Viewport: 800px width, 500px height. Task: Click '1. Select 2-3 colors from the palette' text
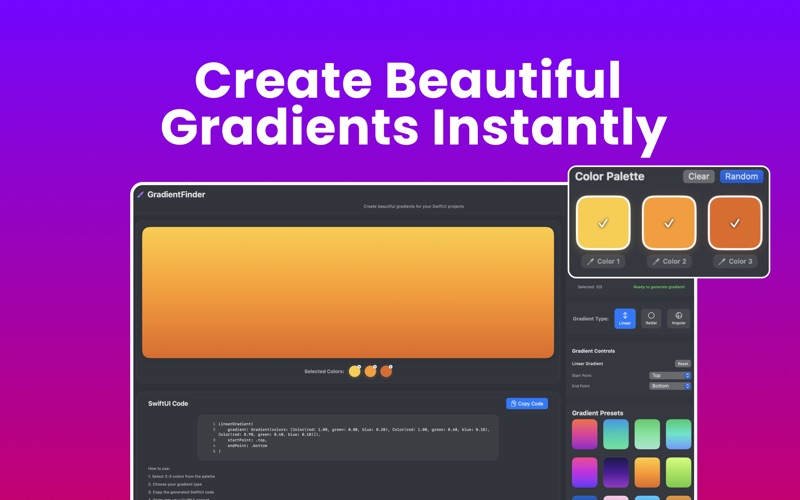(x=182, y=477)
